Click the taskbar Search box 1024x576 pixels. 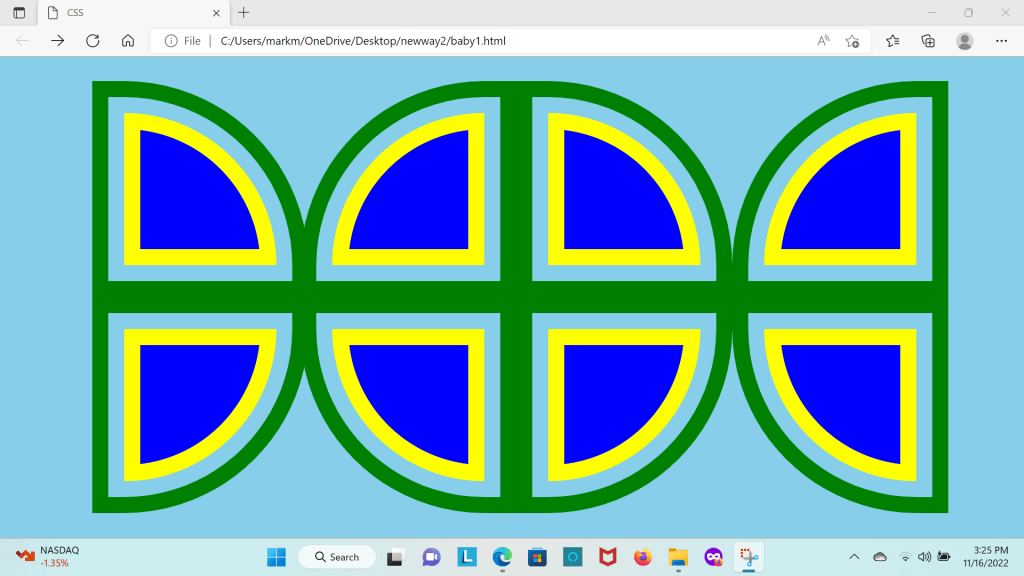(337, 557)
